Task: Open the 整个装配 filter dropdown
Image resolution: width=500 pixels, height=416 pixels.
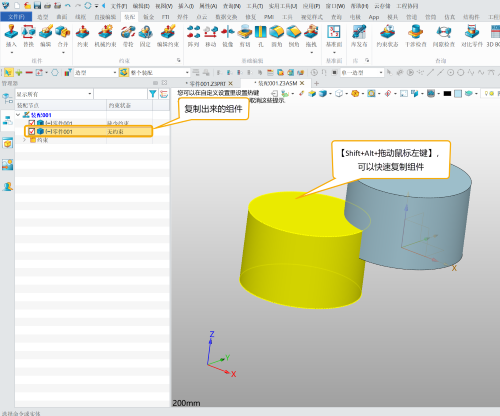Action: coord(159,72)
